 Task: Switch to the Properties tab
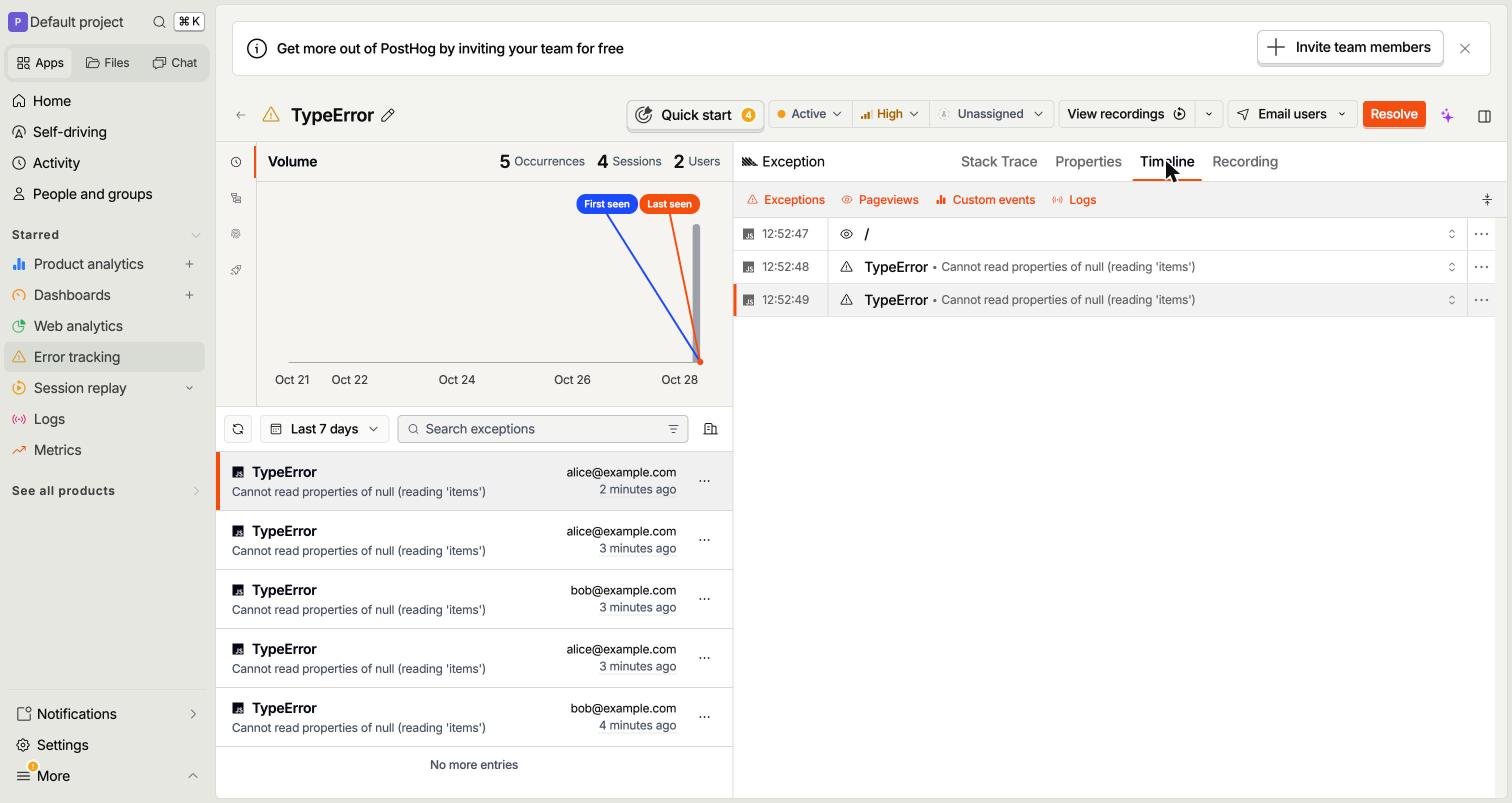(x=1088, y=162)
